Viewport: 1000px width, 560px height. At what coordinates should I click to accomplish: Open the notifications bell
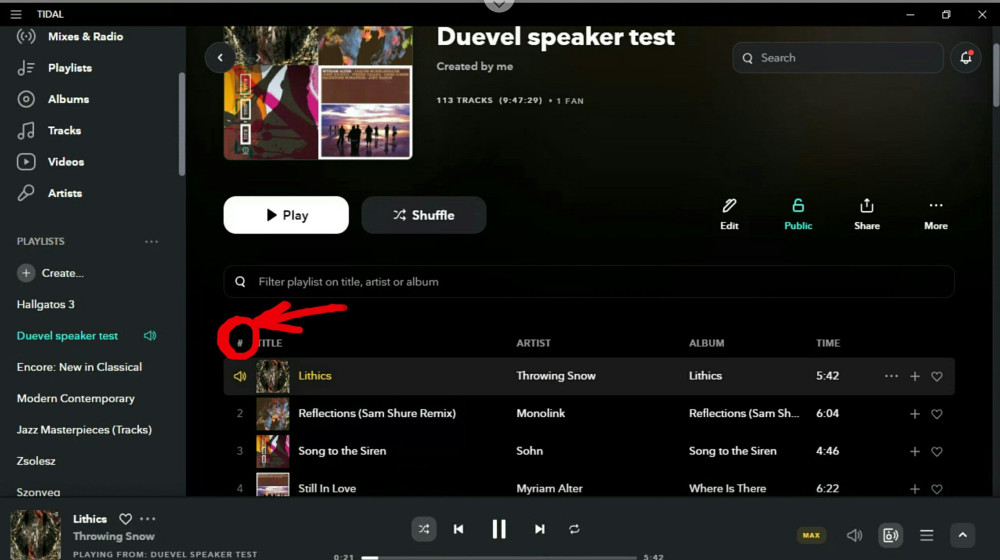pos(966,57)
